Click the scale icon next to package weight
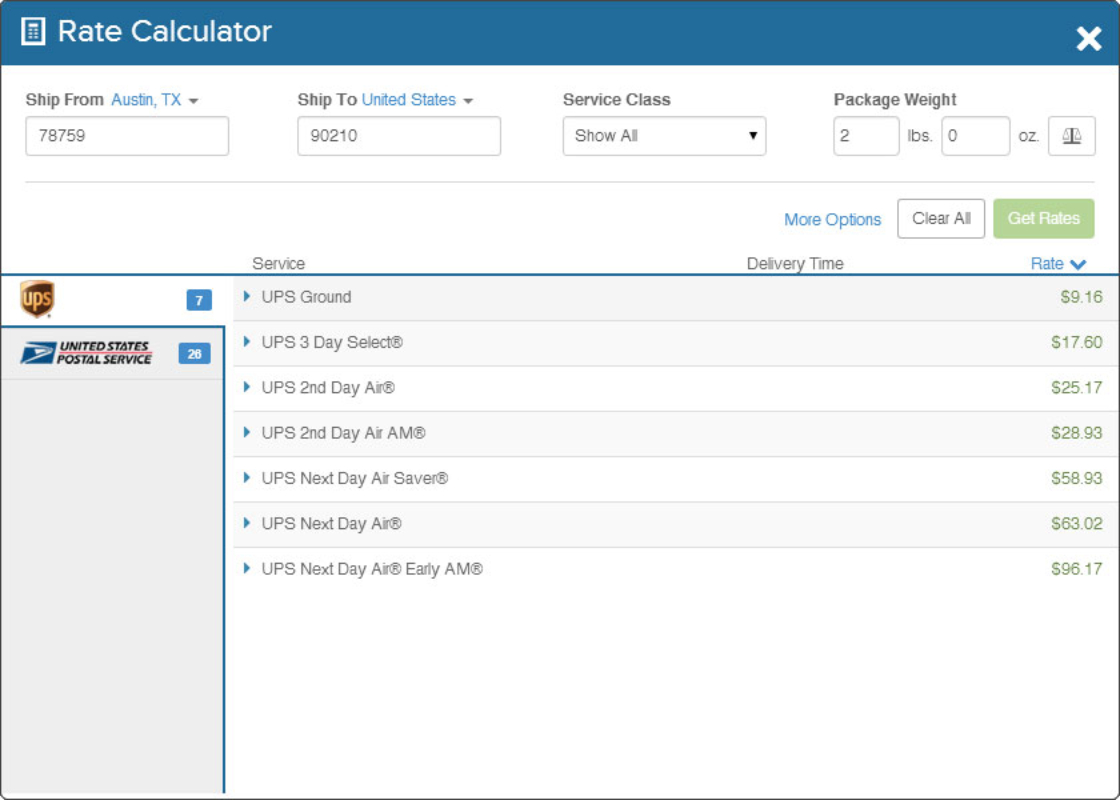The height and width of the screenshot is (800, 1120). 1071,136
